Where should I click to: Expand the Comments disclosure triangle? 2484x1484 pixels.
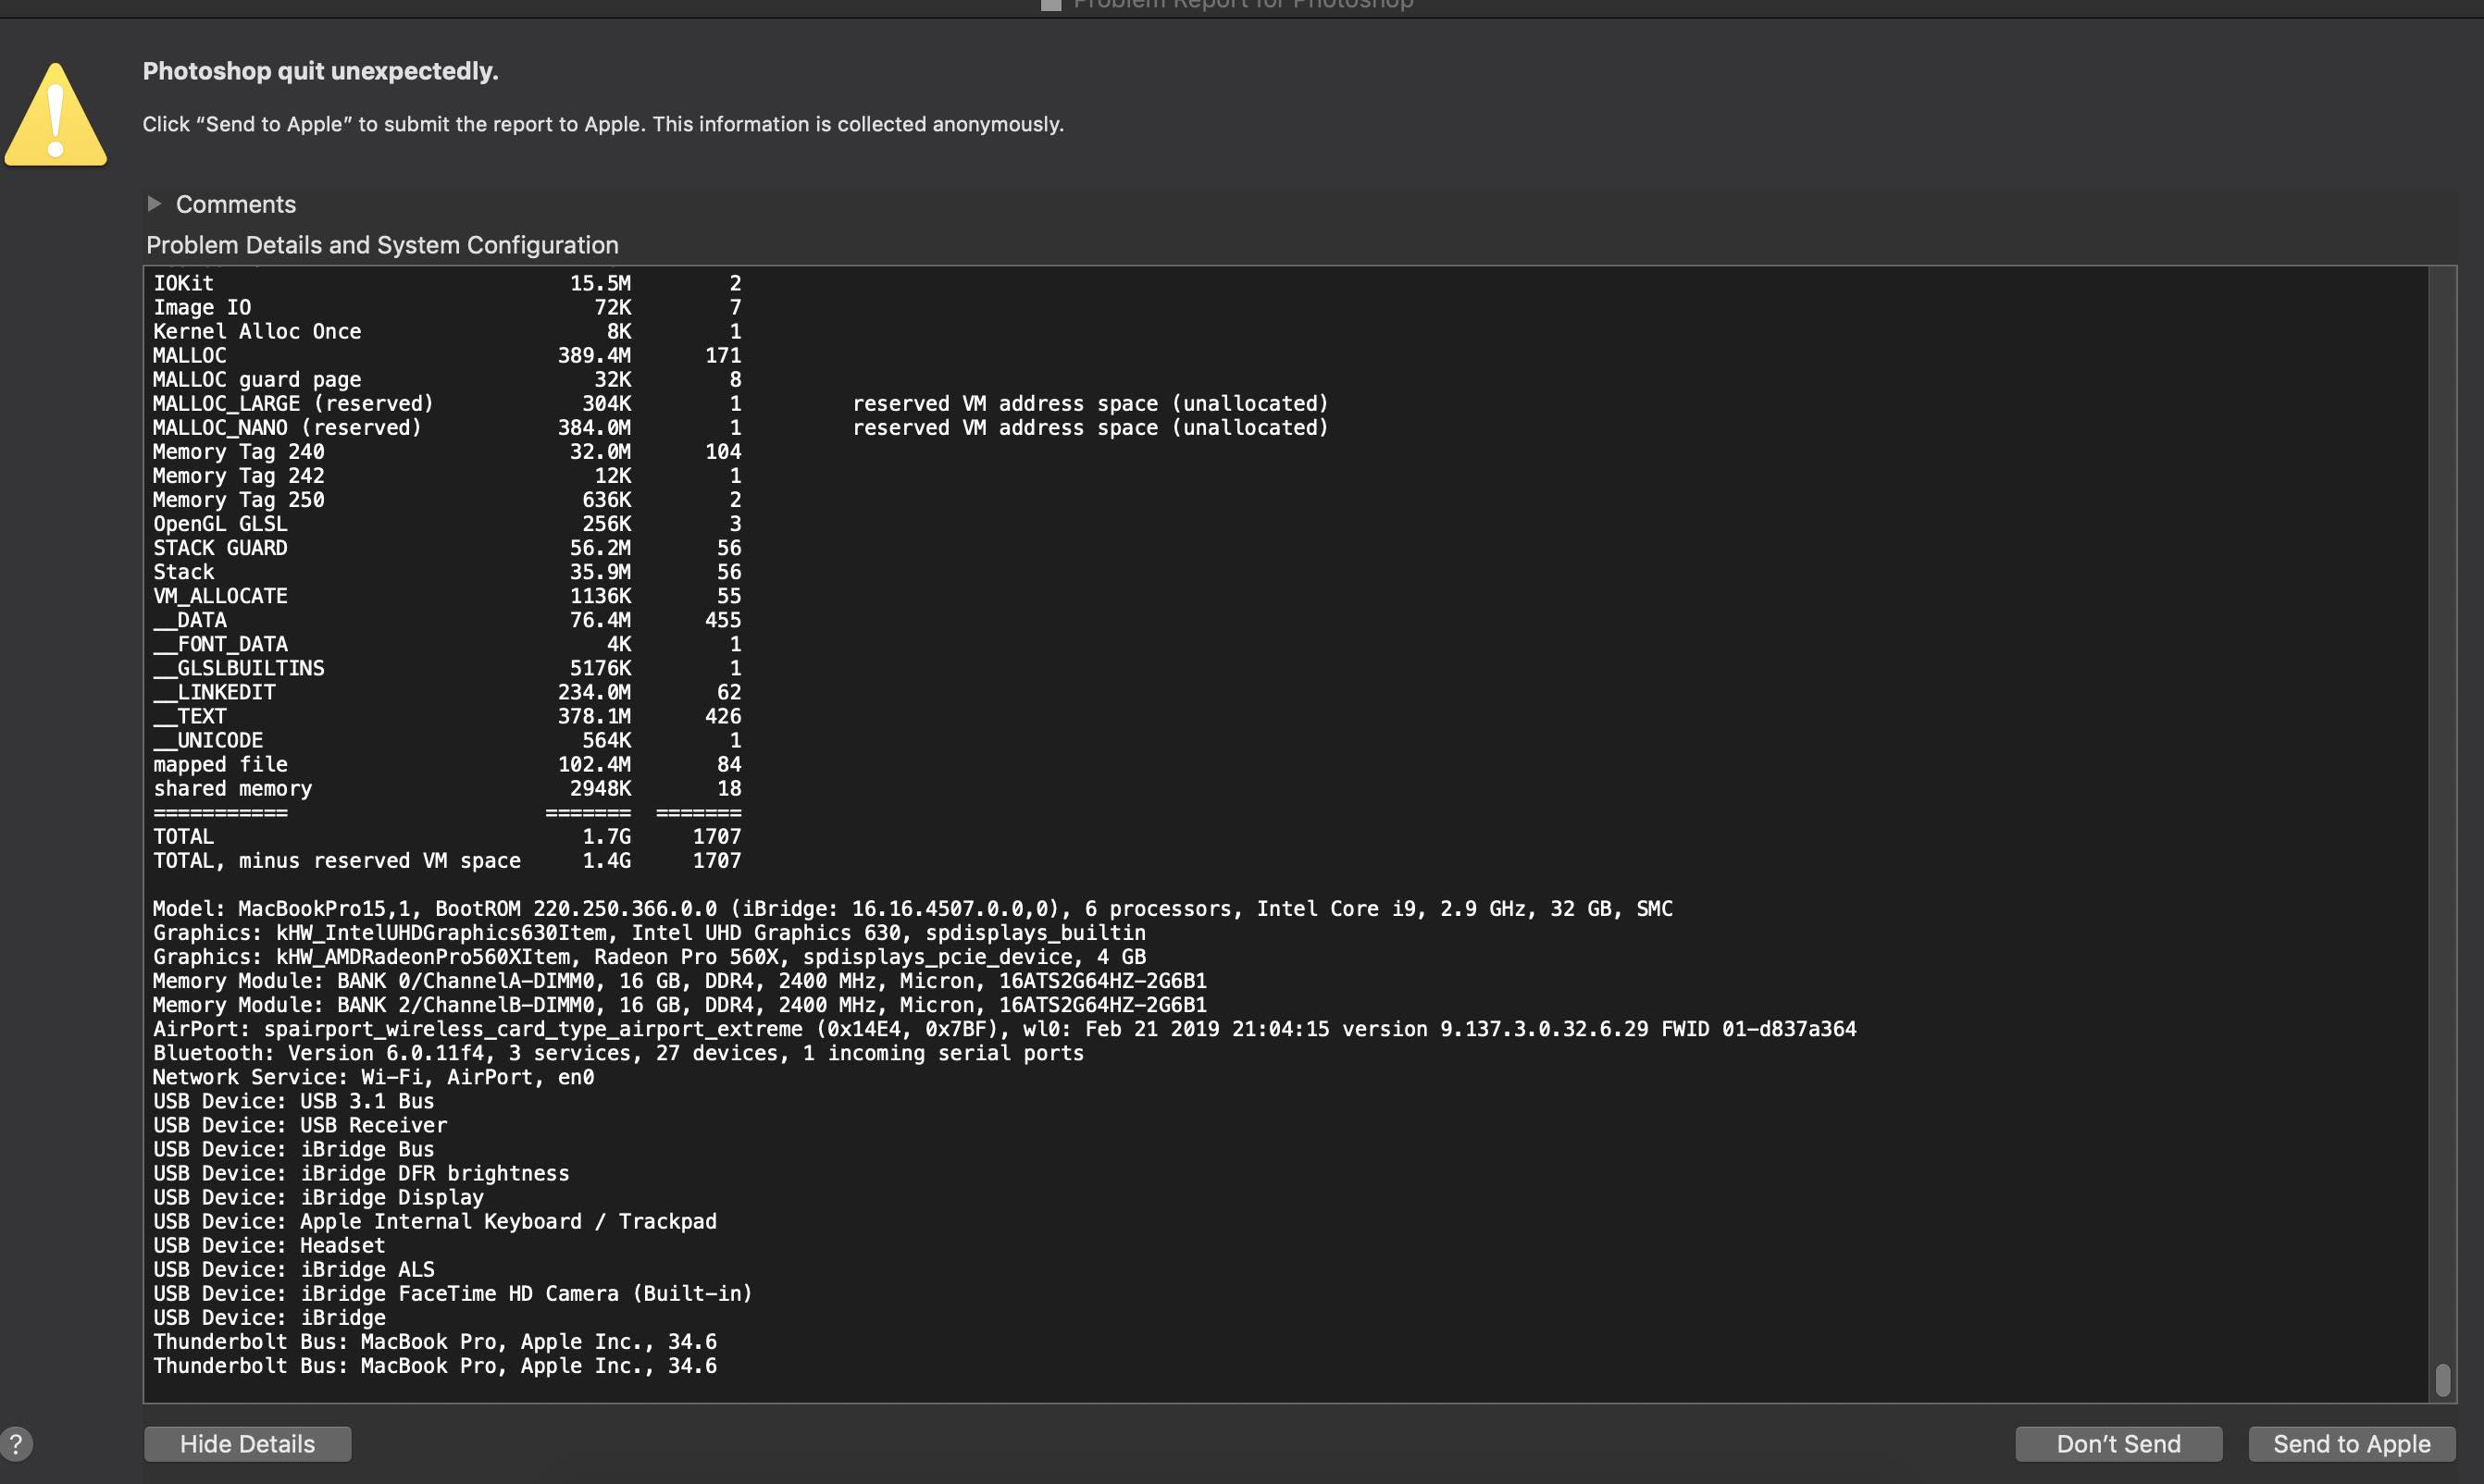pyautogui.click(x=154, y=204)
